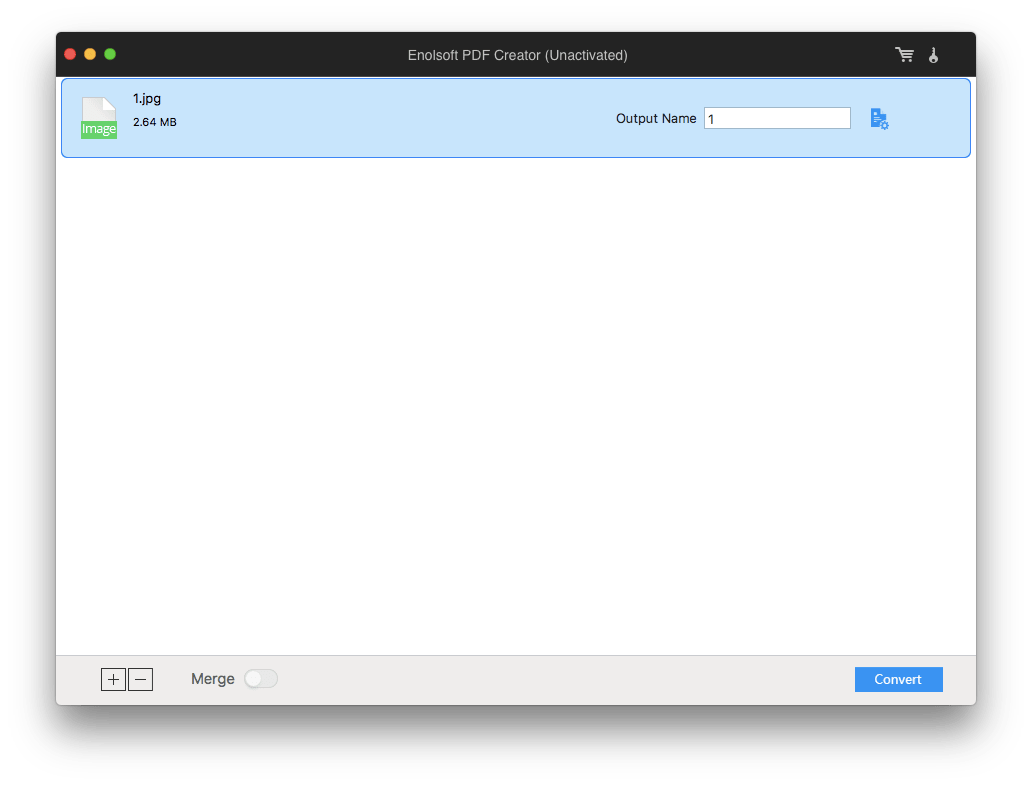Click the 2.64 MB file size text
The width and height of the screenshot is (1032, 785).
(152, 121)
